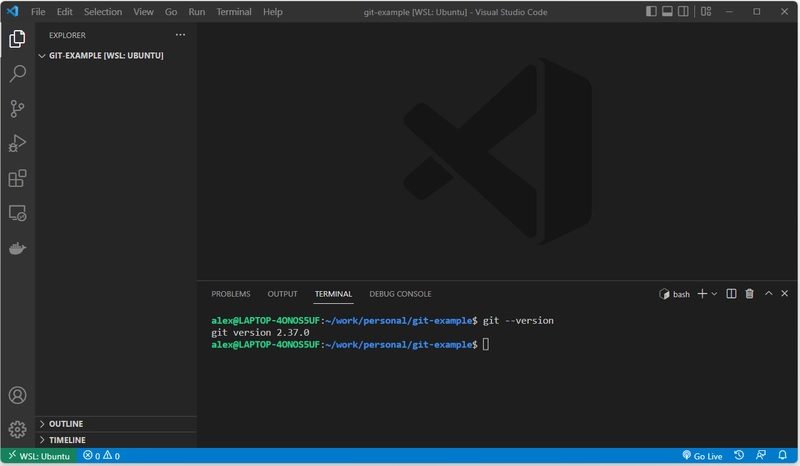Open notifications bell icon
800x466 pixels.
[782, 455]
